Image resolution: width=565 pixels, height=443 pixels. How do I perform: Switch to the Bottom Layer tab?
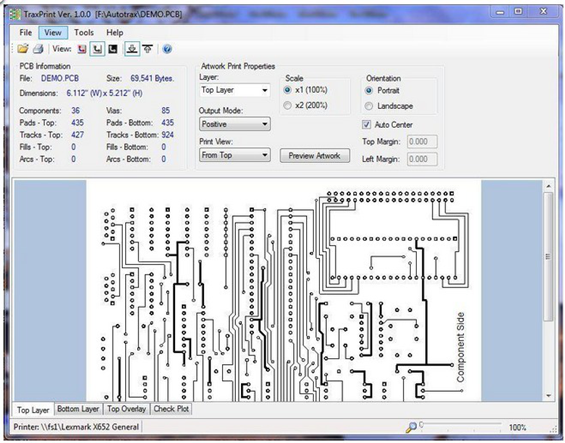pyautogui.click(x=78, y=409)
